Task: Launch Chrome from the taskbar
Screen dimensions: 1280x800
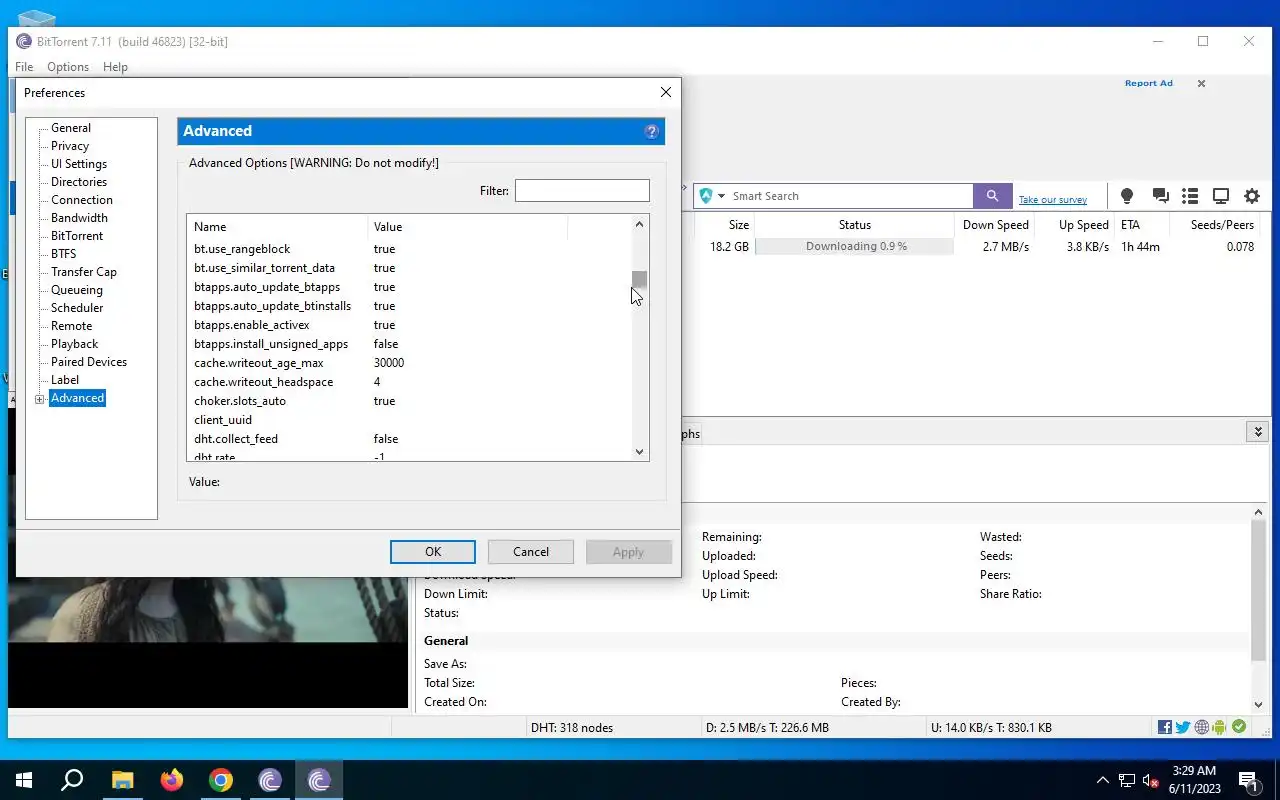Action: (221, 780)
